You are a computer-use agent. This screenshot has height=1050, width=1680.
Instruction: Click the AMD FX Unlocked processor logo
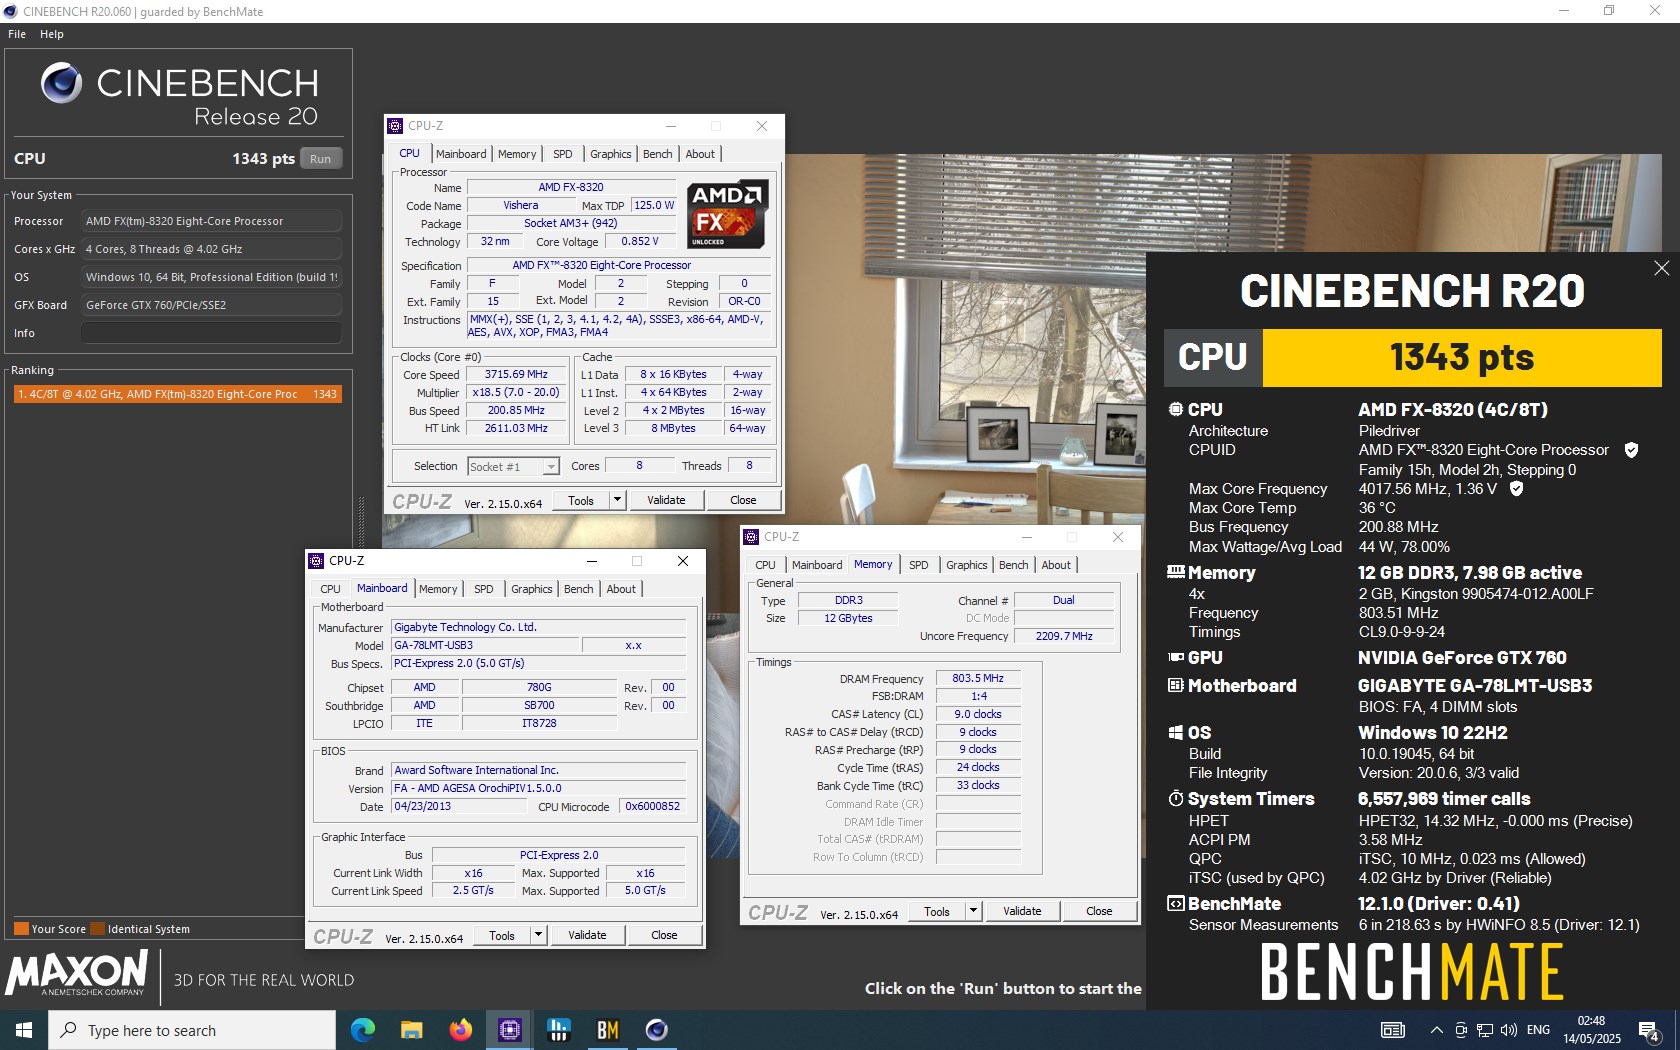(728, 214)
